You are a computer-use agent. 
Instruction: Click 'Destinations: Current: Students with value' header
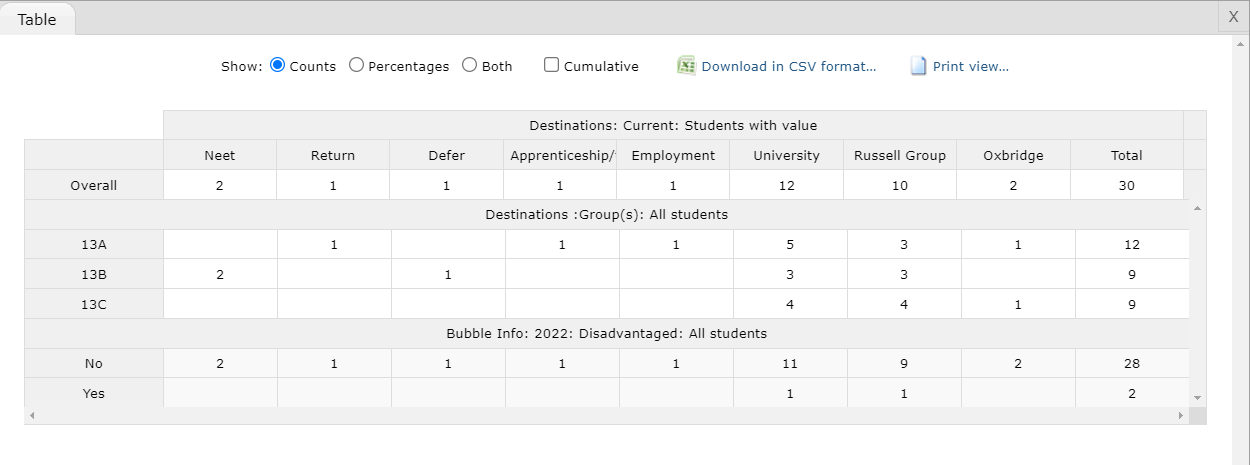pyautogui.click(x=673, y=125)
